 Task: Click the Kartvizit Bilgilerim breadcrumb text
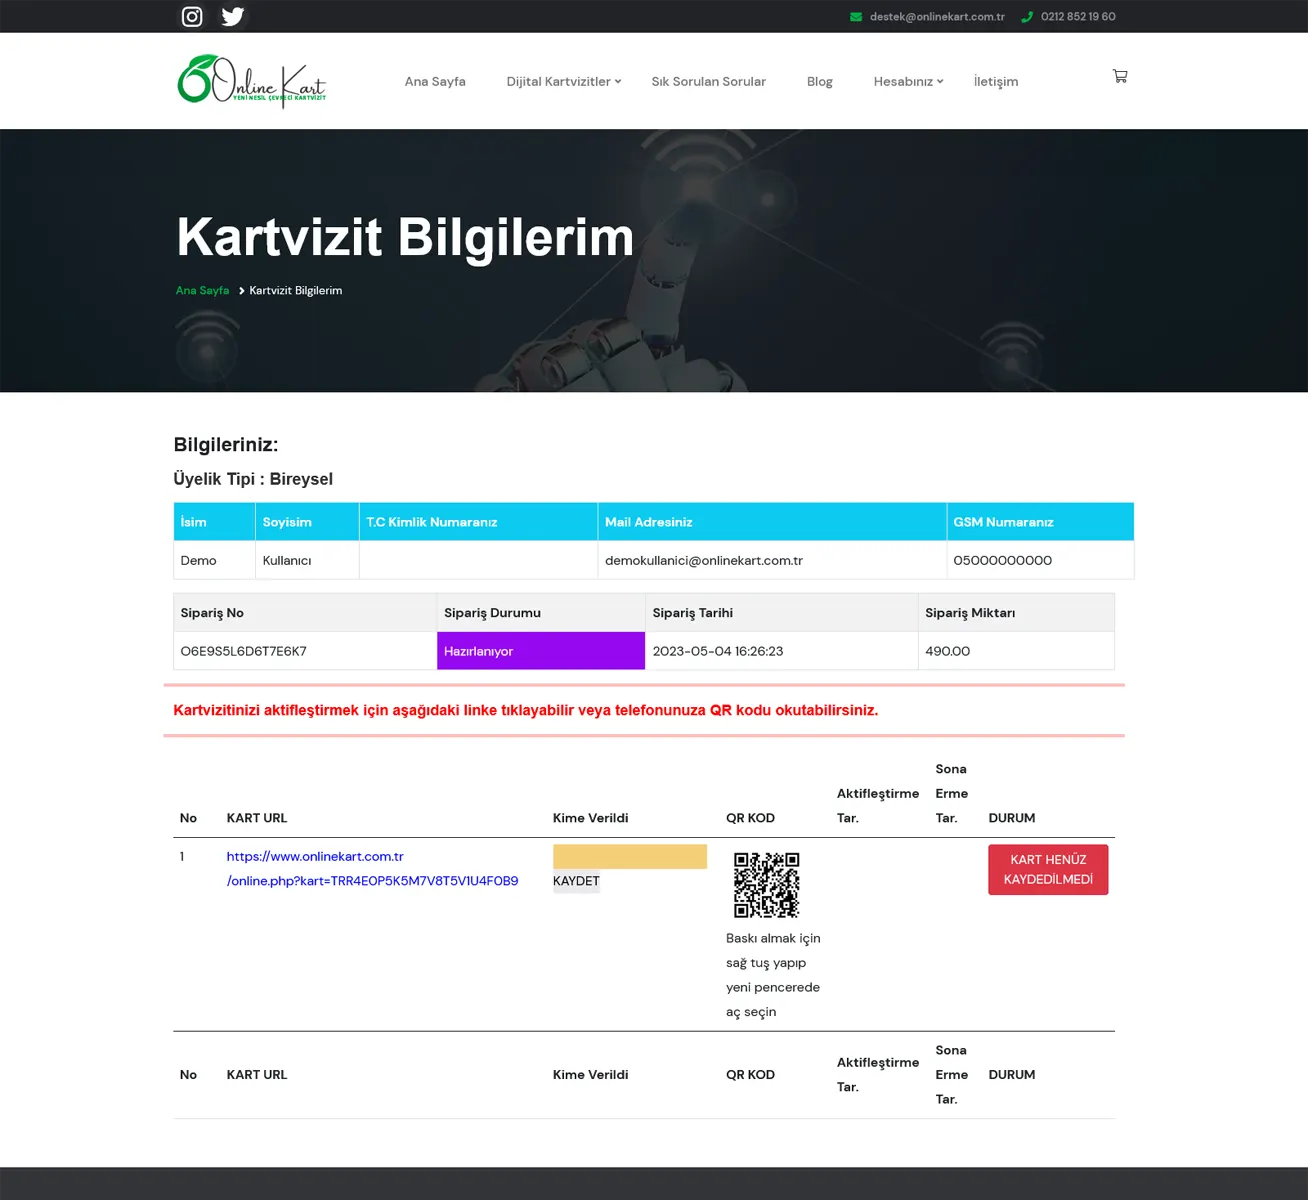tap(295, 291)
